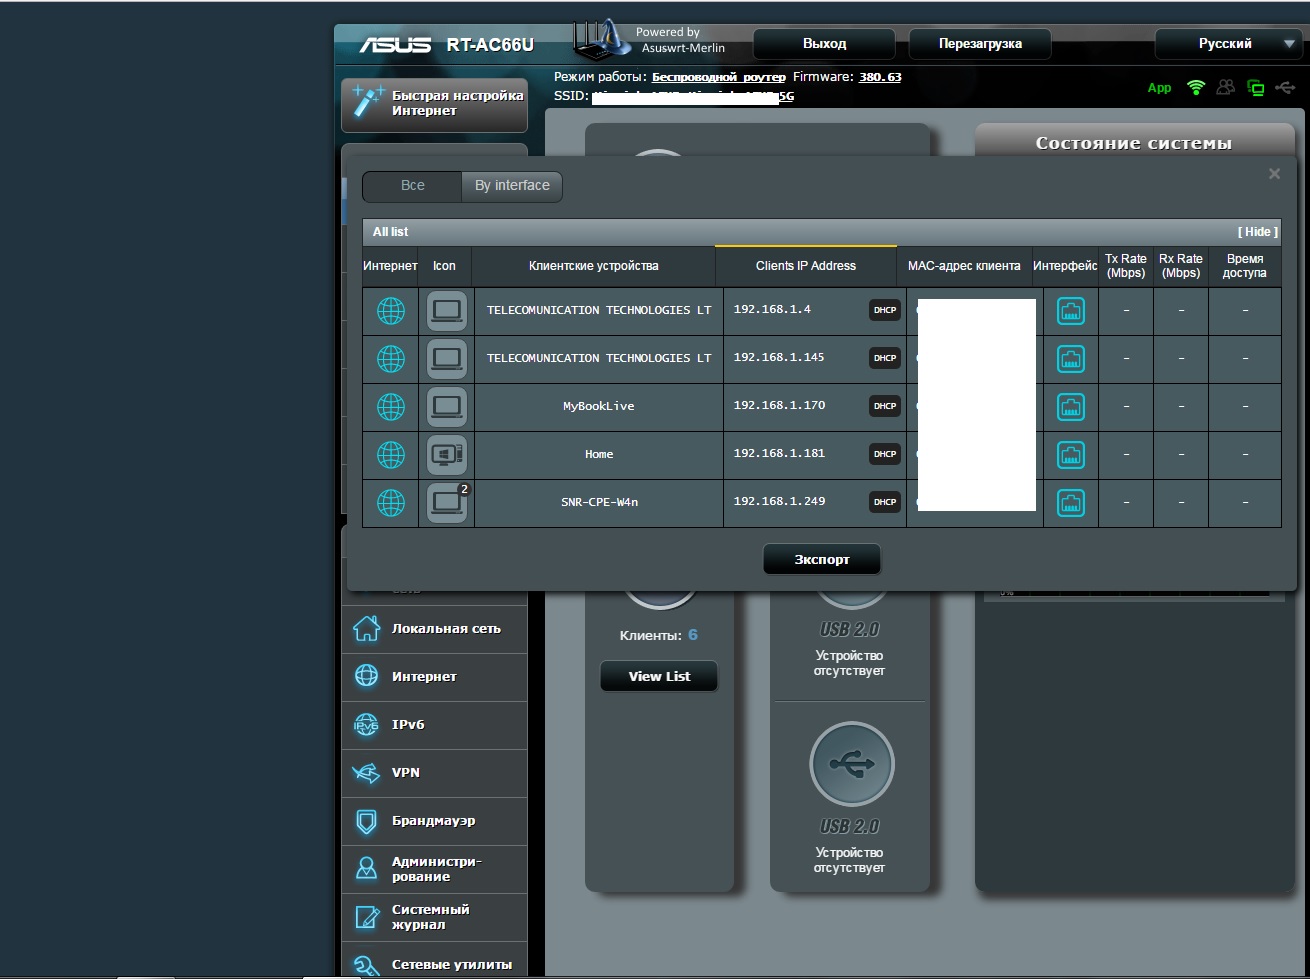Open the IPv6 sidebar menu
This screenshot has width=1310, height=979.
click(x=434, y=725)
